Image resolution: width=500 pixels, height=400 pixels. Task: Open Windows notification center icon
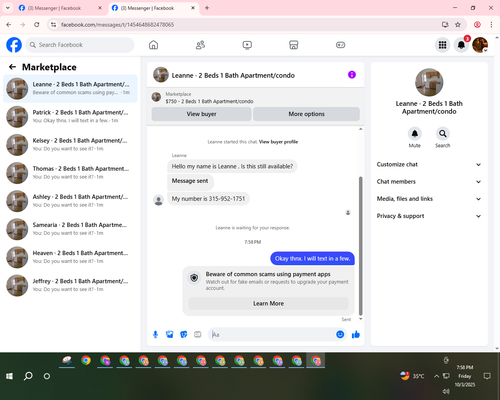[487, 376]
